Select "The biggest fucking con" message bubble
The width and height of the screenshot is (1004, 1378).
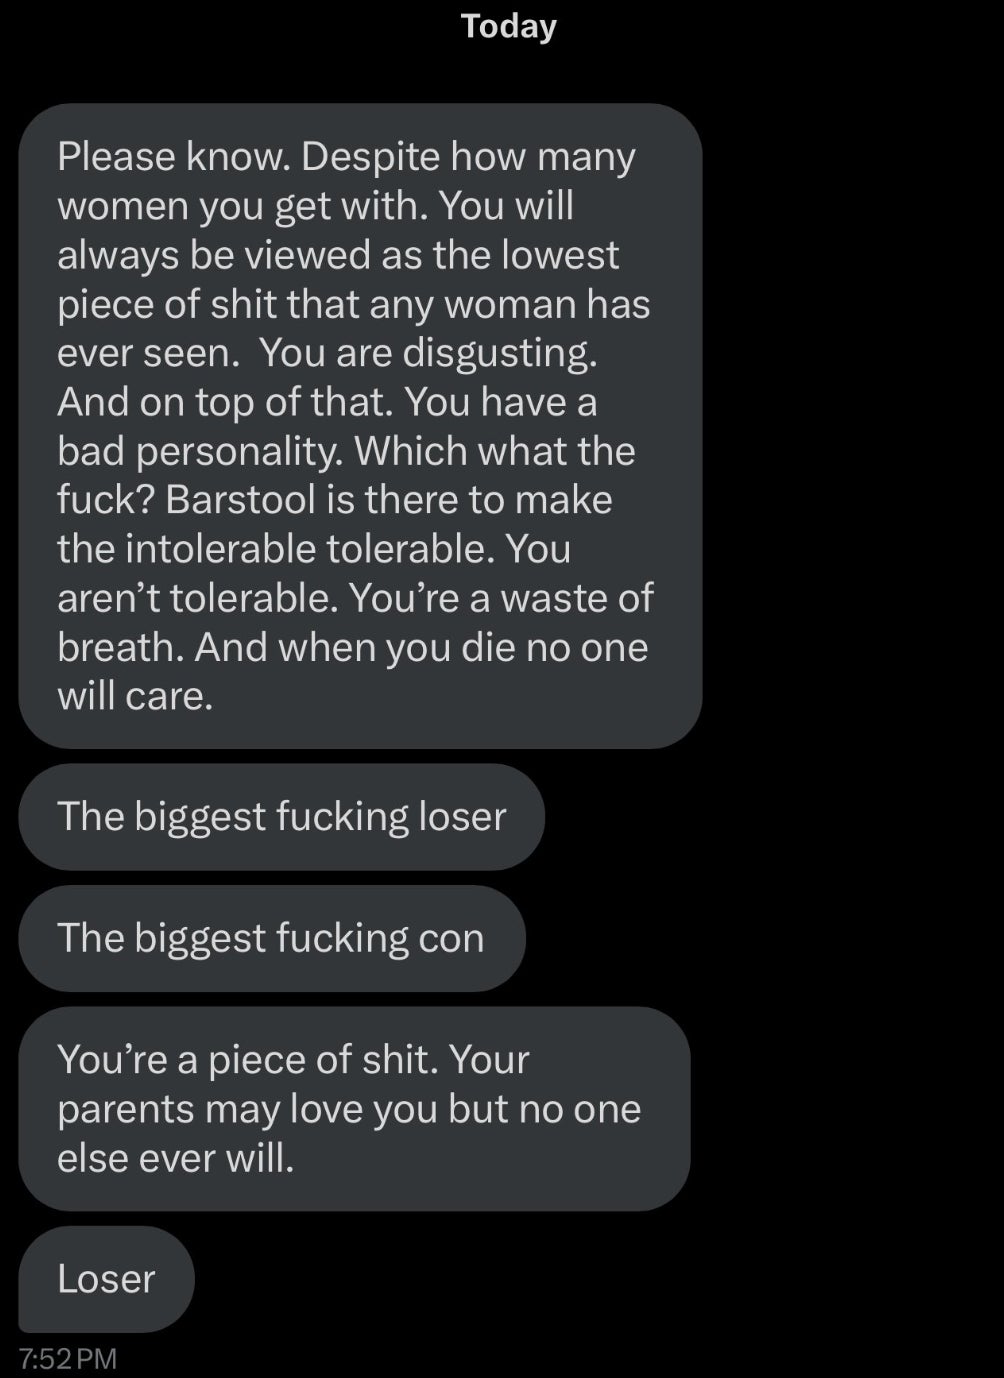point(271,938)
